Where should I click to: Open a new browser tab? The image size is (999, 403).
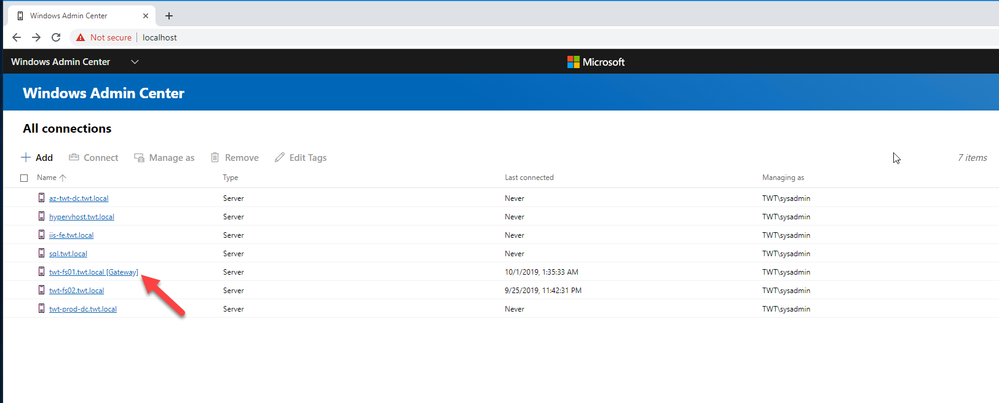click(169, 16)
